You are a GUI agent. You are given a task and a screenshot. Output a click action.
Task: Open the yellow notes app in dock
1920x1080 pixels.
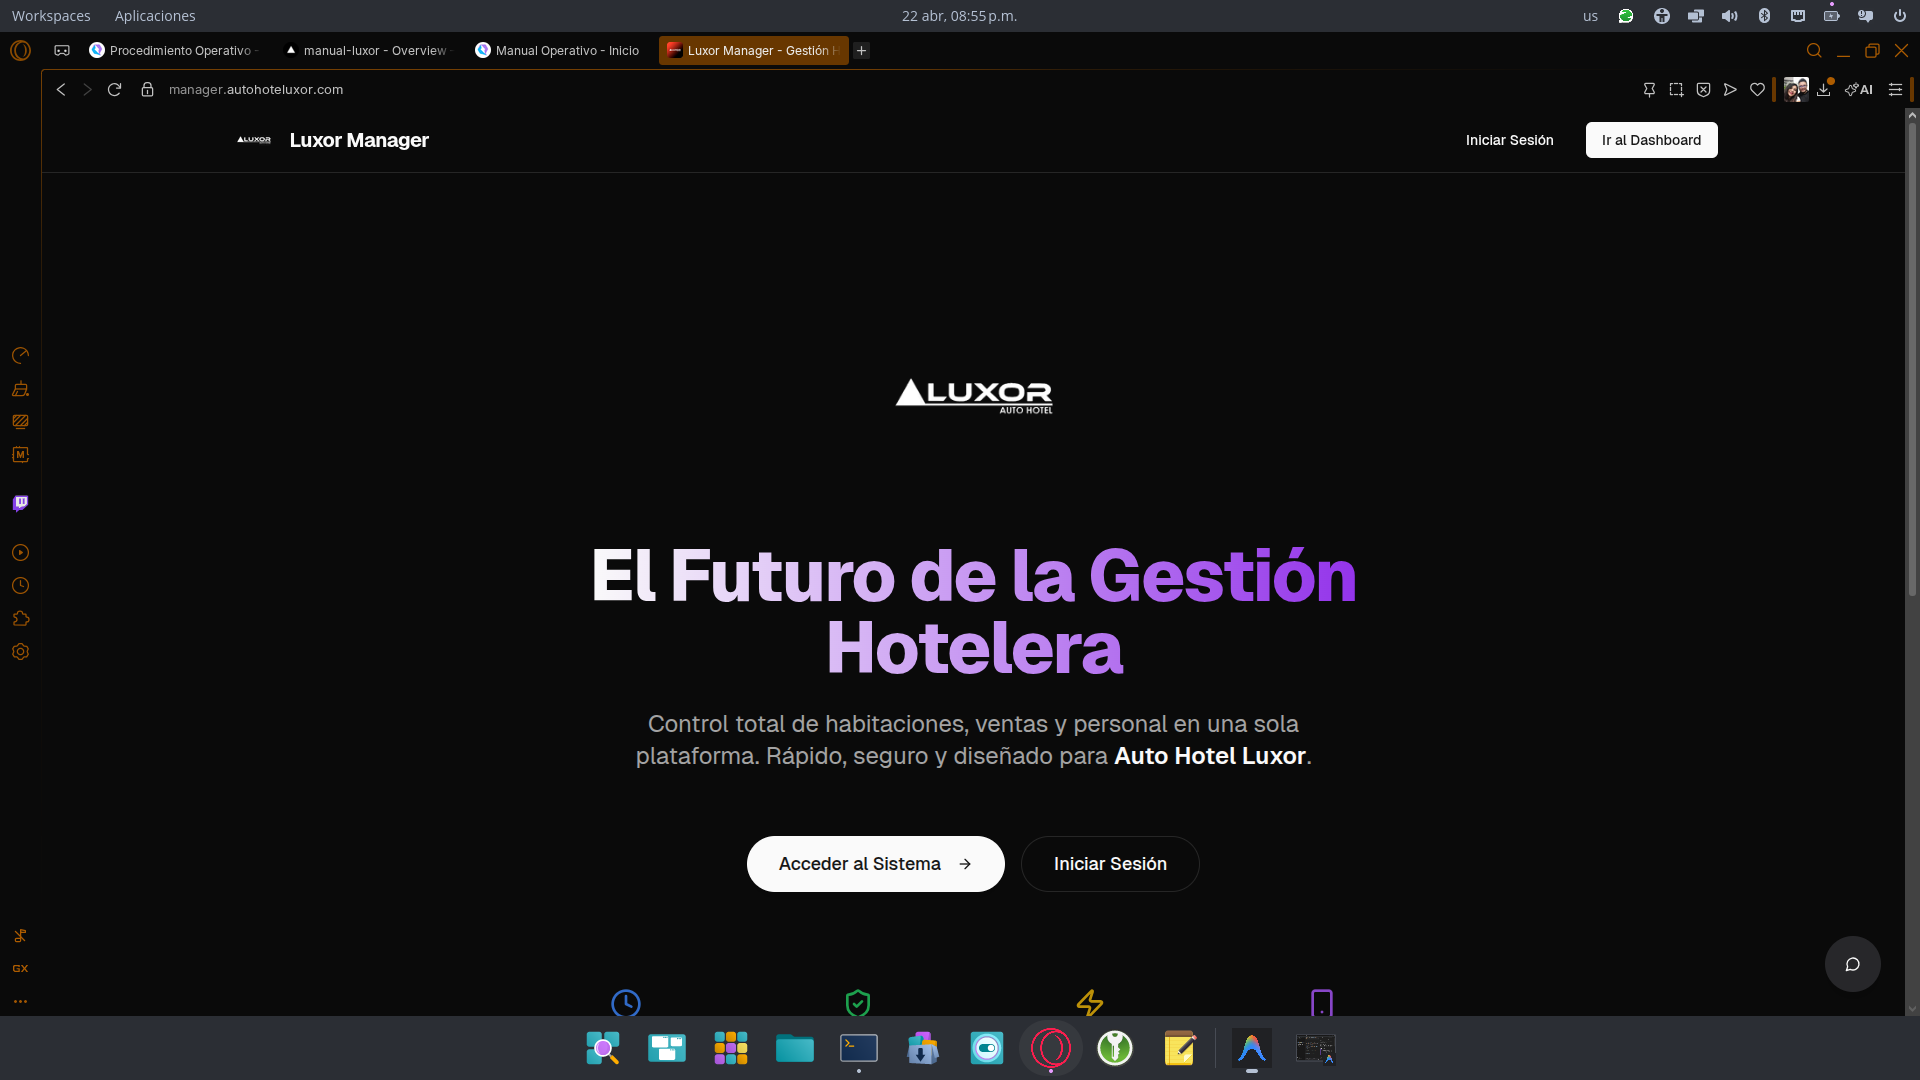(1179, 1048)
